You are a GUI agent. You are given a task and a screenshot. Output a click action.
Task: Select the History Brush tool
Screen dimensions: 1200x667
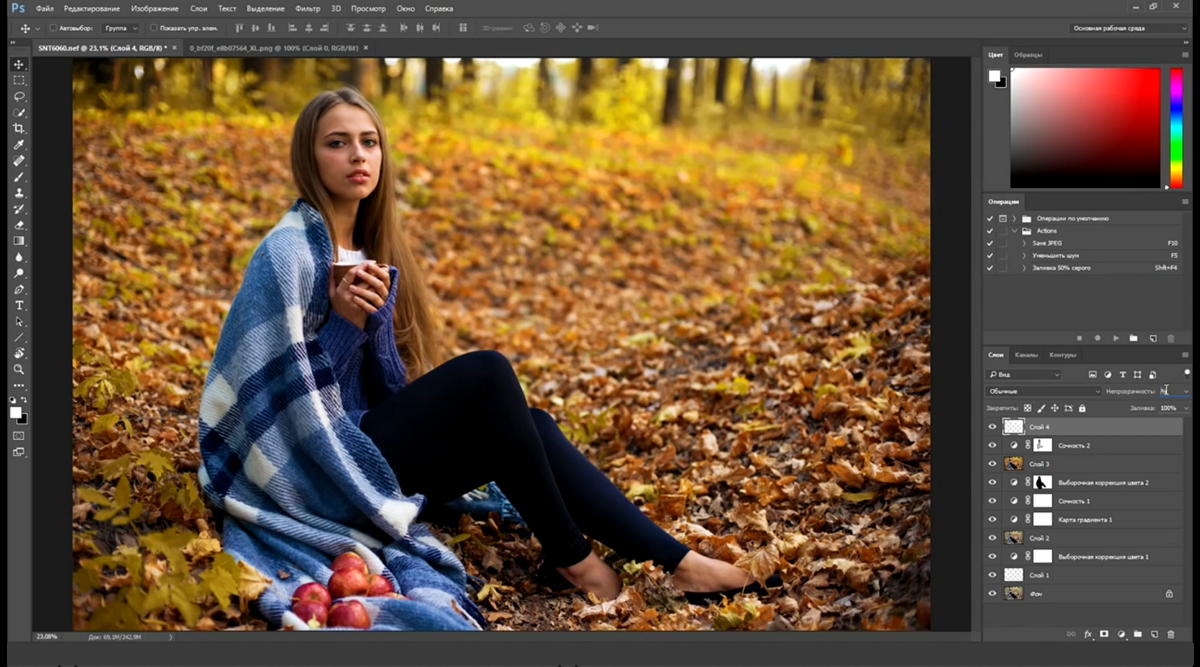click(19, 209)
